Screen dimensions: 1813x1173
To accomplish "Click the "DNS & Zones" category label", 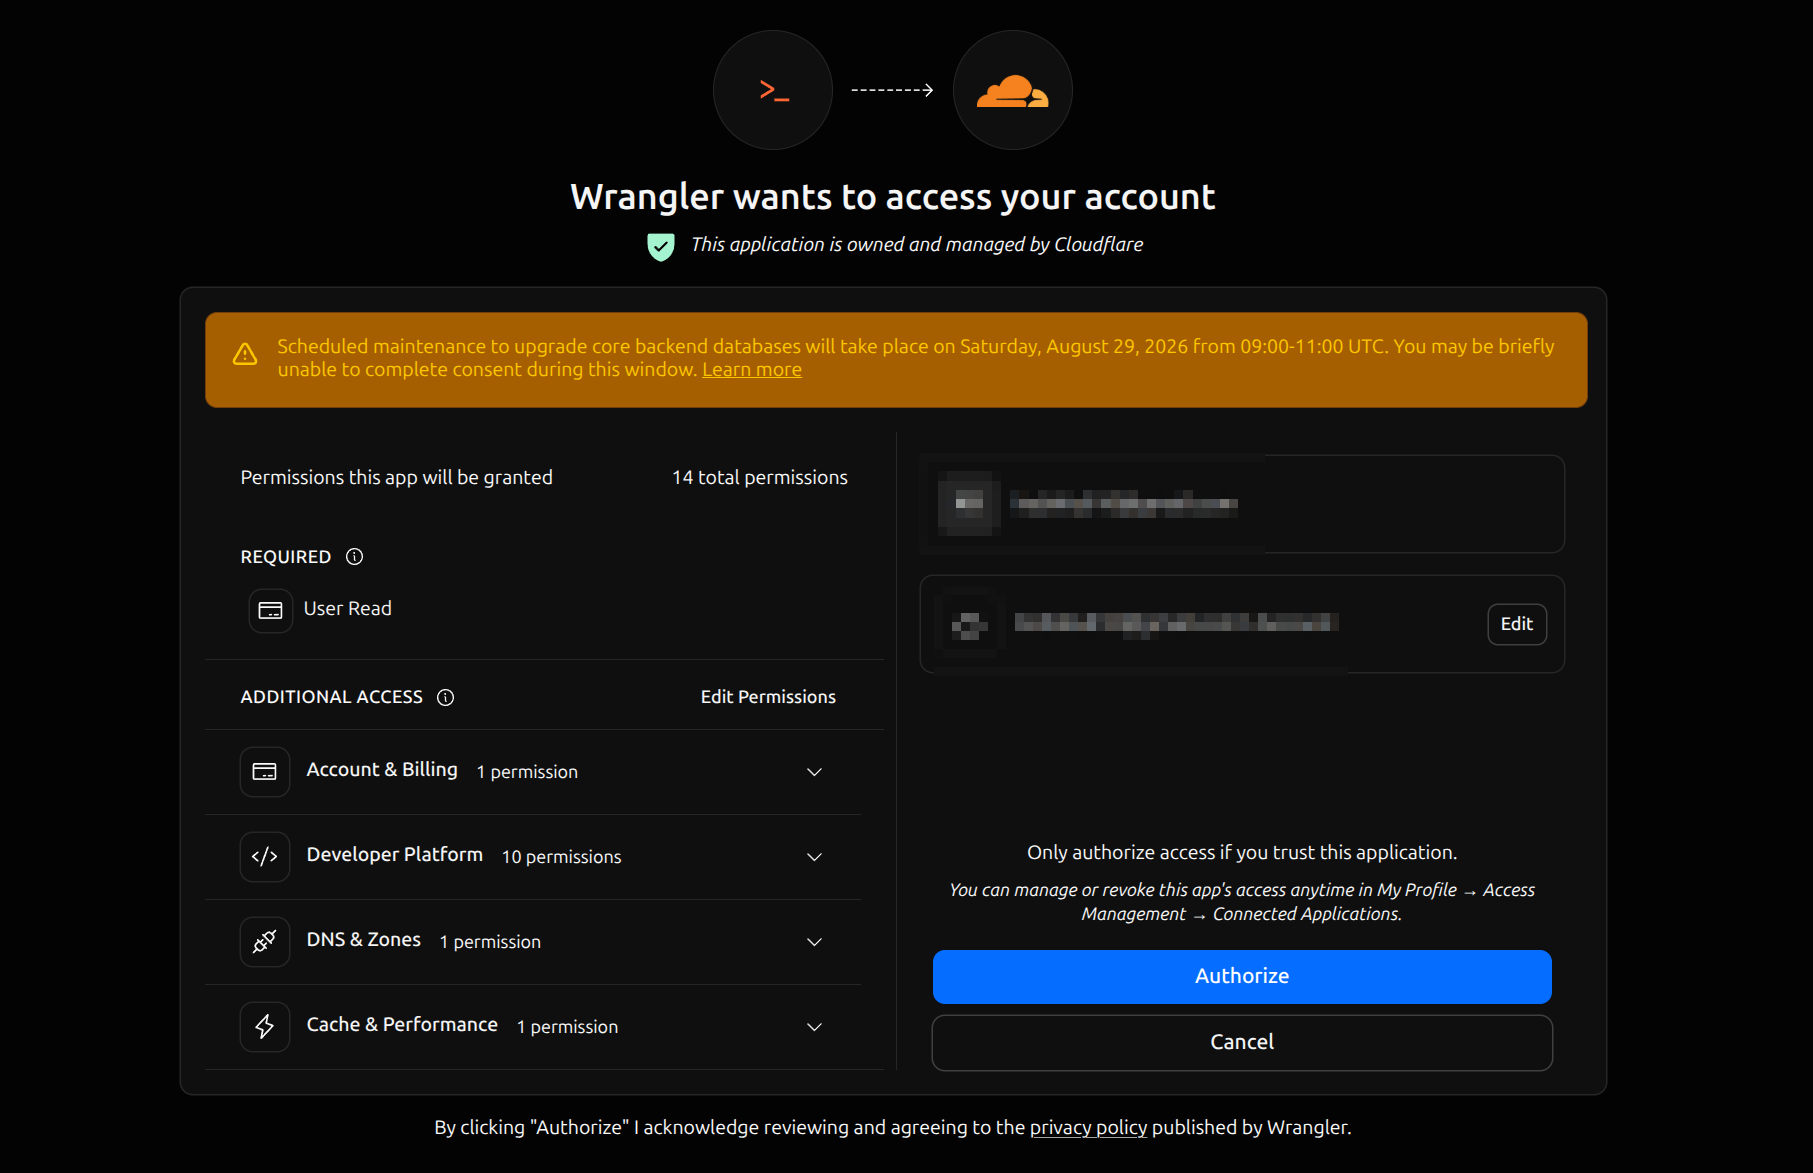I will point(364,940).
